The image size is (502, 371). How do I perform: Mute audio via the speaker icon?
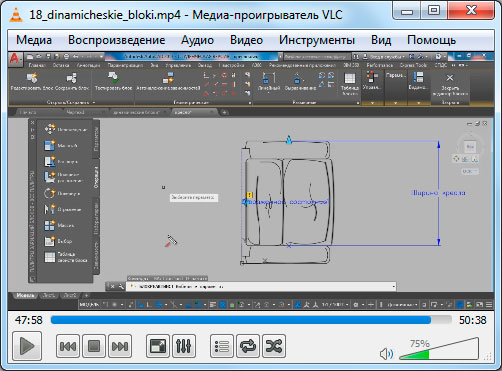[x=386, y=354]
